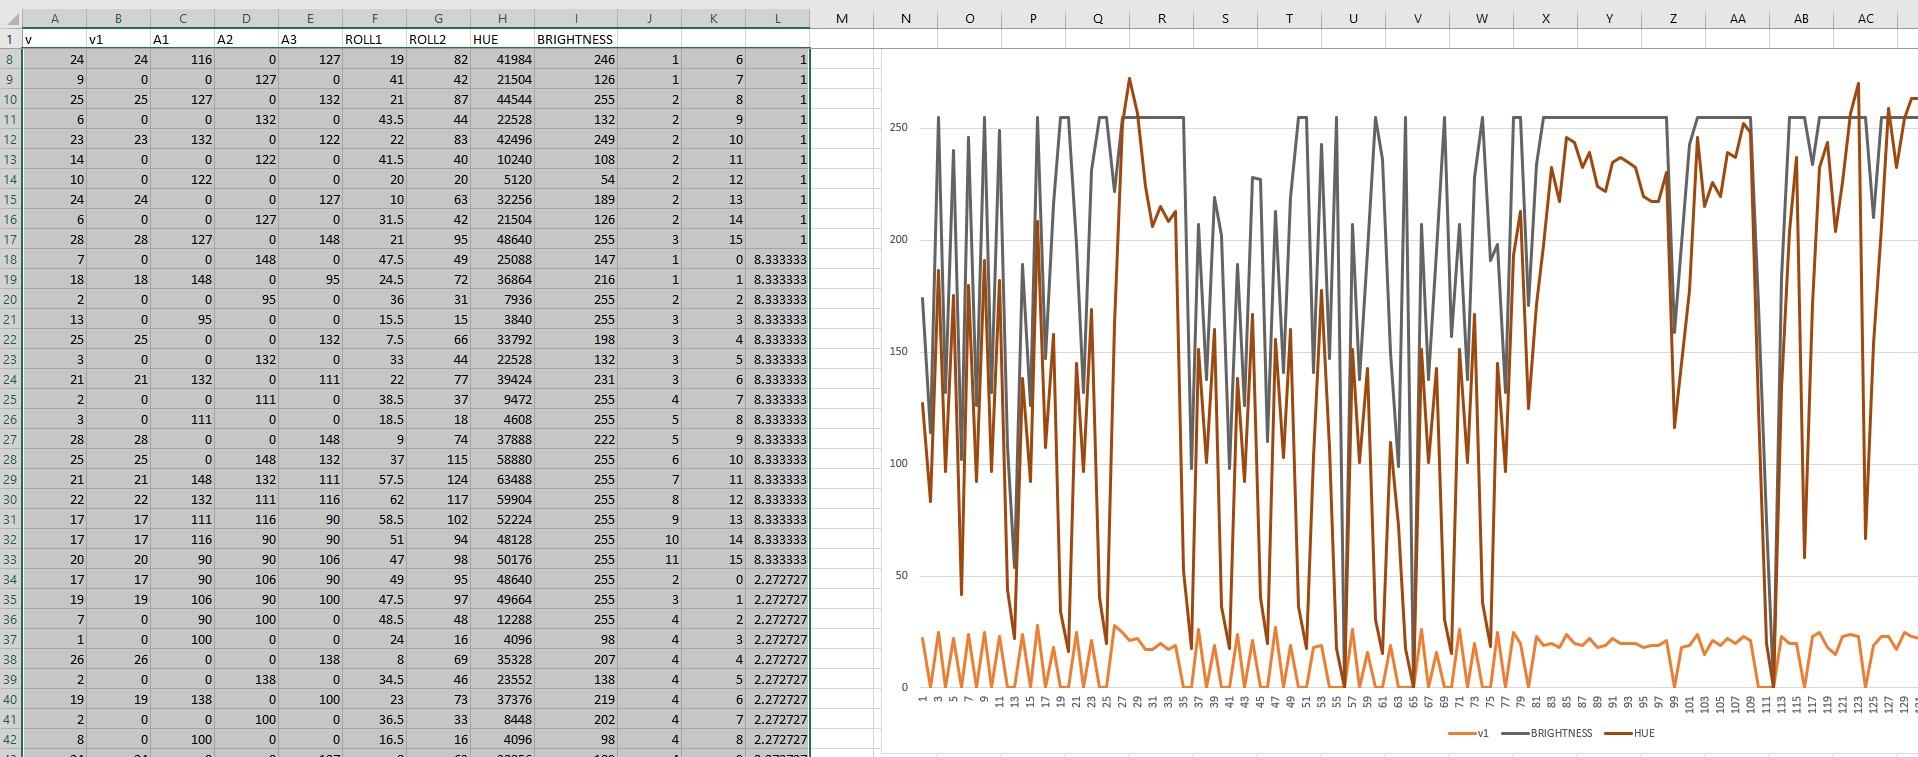Click the HUE value 49664
Viewport: 1918px width, 757px height.
point(502,599)
